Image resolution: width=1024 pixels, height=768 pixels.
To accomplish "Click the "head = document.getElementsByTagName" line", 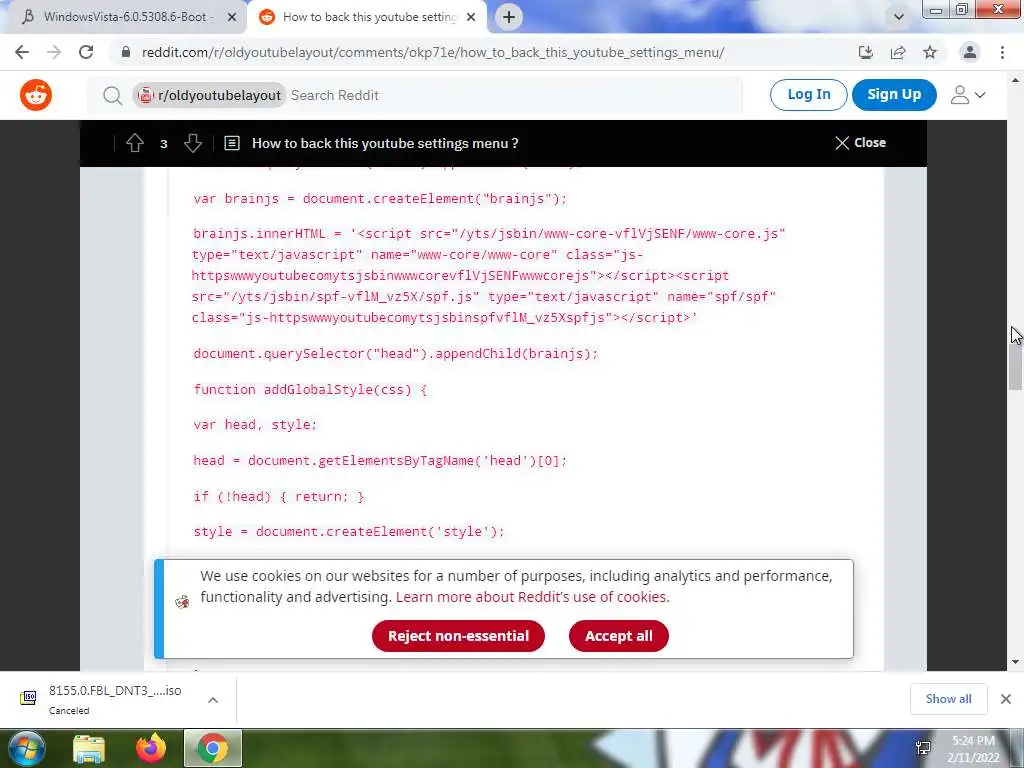I will [x=380, y=460].
